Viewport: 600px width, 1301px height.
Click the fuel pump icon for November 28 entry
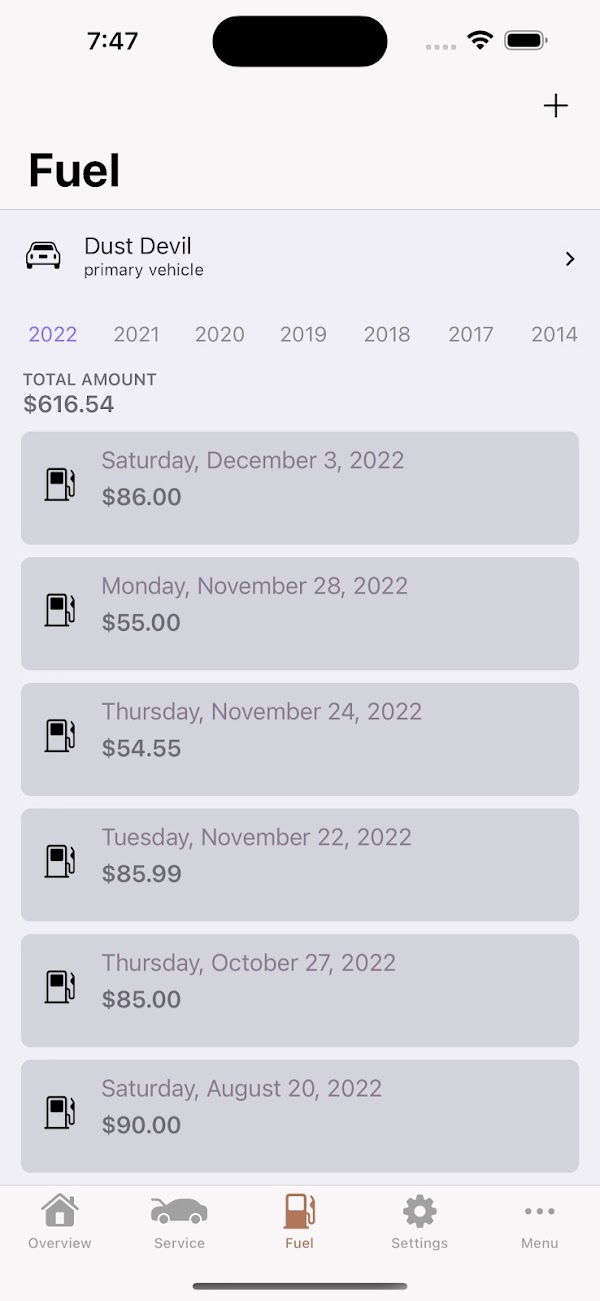pos(60,610)
